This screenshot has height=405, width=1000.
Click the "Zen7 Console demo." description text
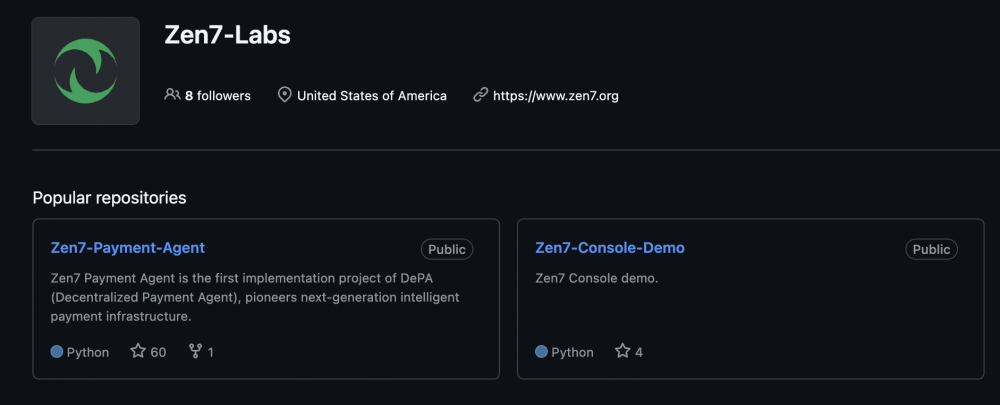coord(597,278)
